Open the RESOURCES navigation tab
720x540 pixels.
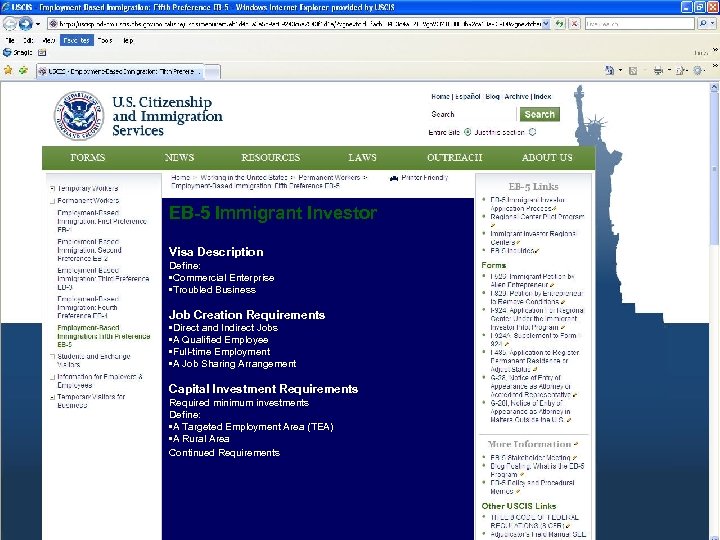(270, 158)
